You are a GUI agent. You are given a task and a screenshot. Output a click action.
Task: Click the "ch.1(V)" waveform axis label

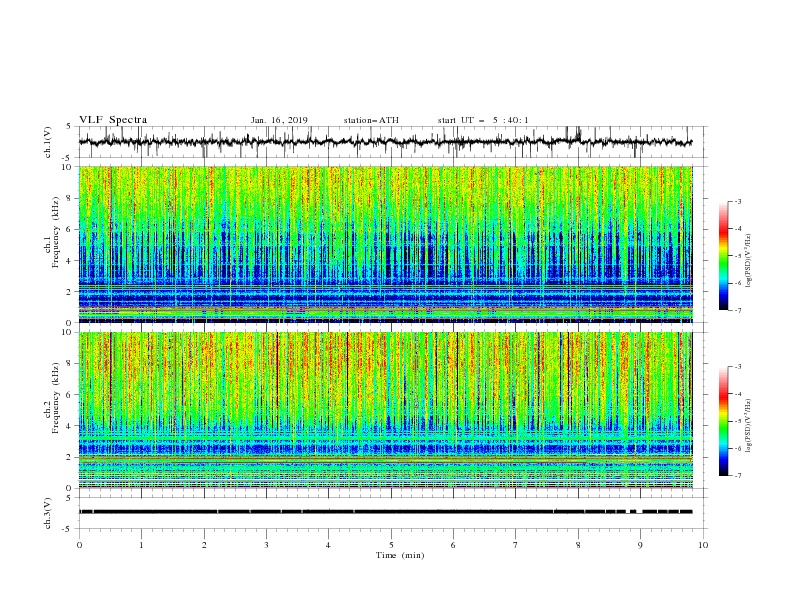tap(48, 142)
